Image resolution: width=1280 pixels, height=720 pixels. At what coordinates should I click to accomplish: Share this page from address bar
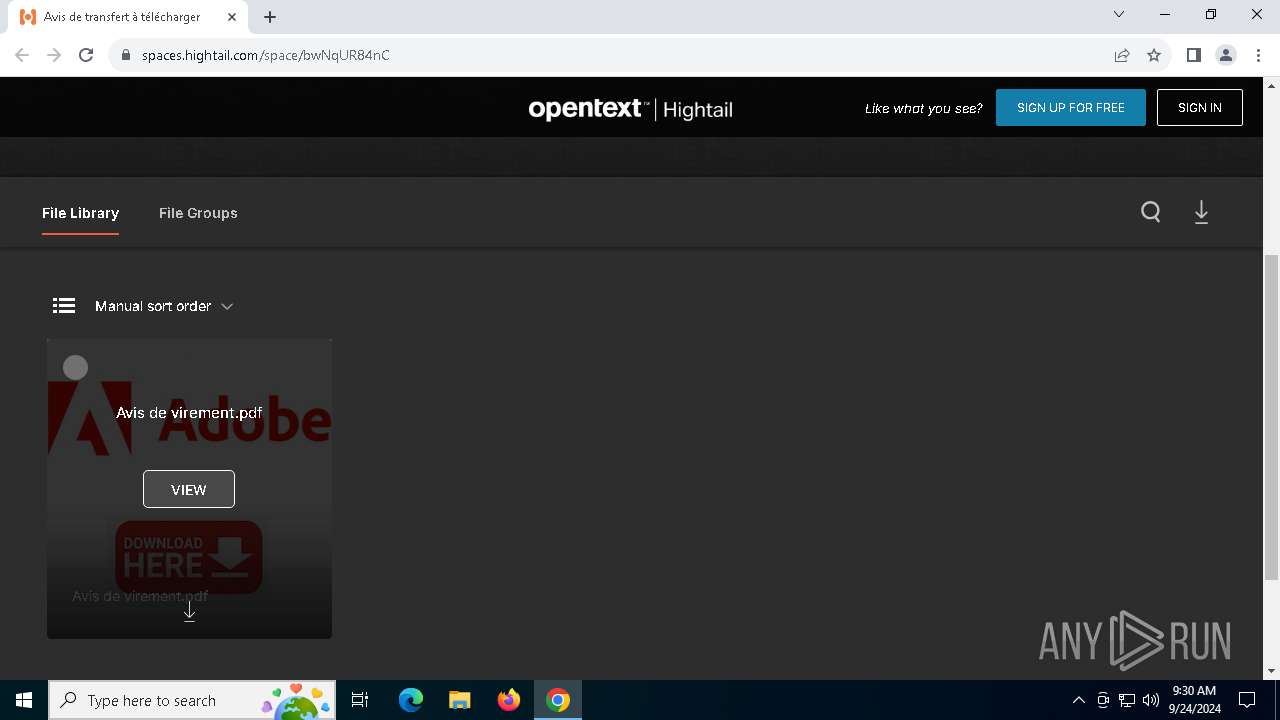(1122, 55)
